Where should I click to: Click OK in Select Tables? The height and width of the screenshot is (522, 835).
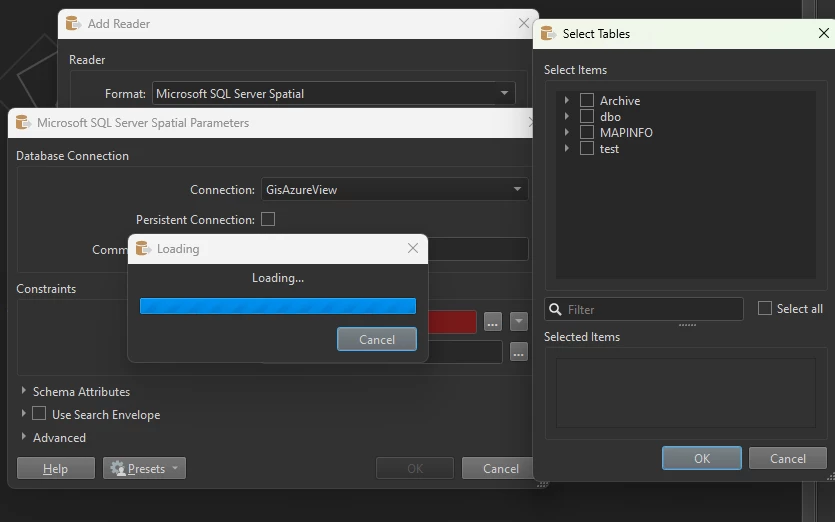click(702, 458)
